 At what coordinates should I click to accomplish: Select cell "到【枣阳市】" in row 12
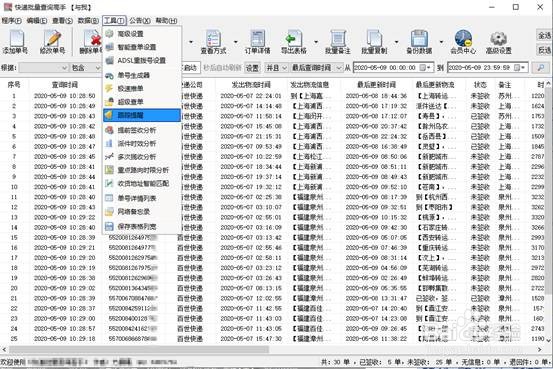click(434, 207)
